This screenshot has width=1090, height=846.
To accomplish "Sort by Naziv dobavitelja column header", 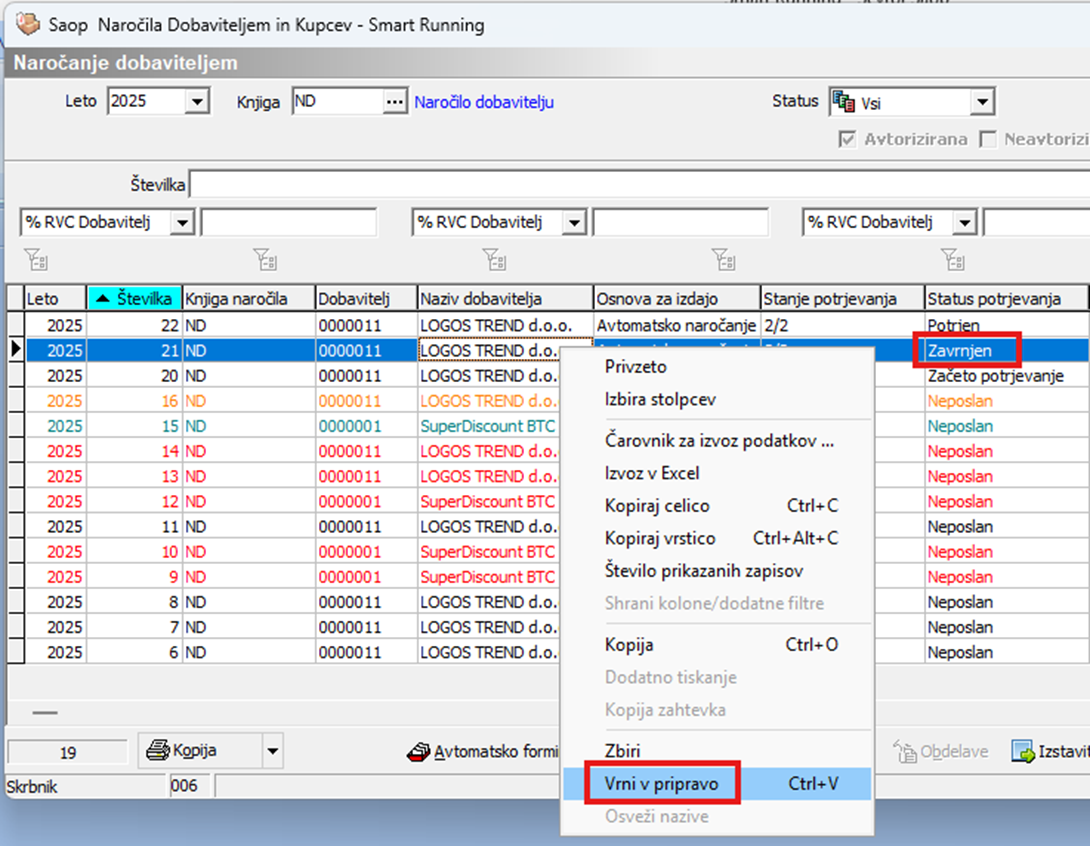I will click(505, 299).
